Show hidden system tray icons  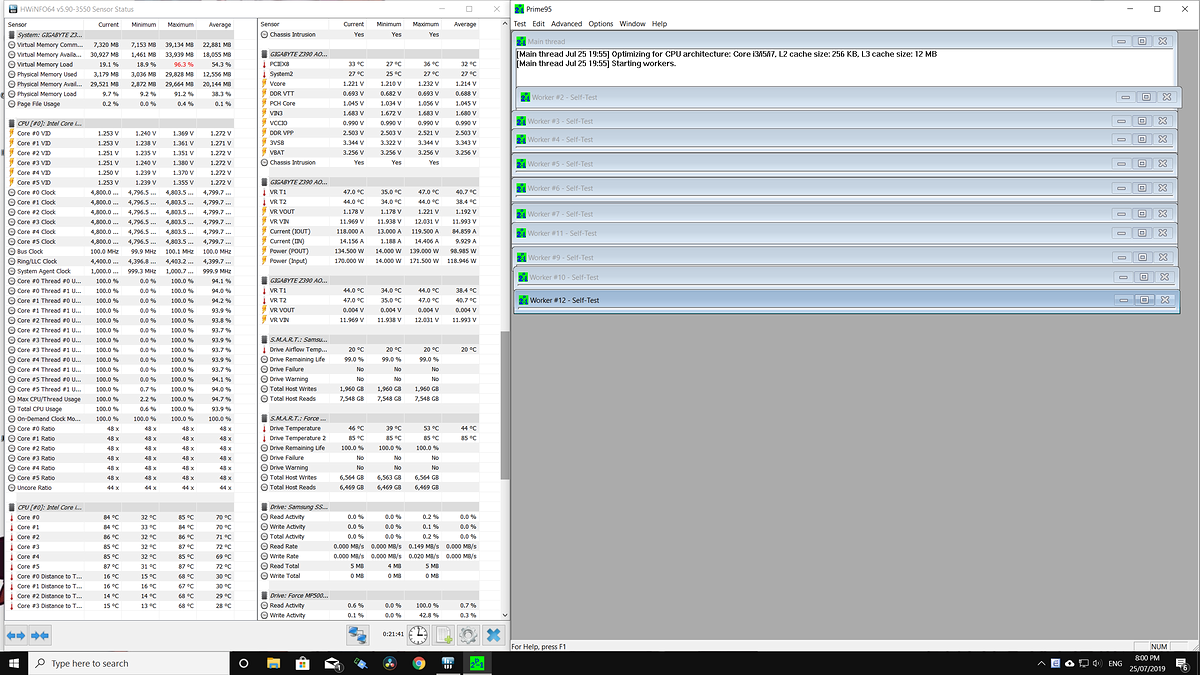1043,663
